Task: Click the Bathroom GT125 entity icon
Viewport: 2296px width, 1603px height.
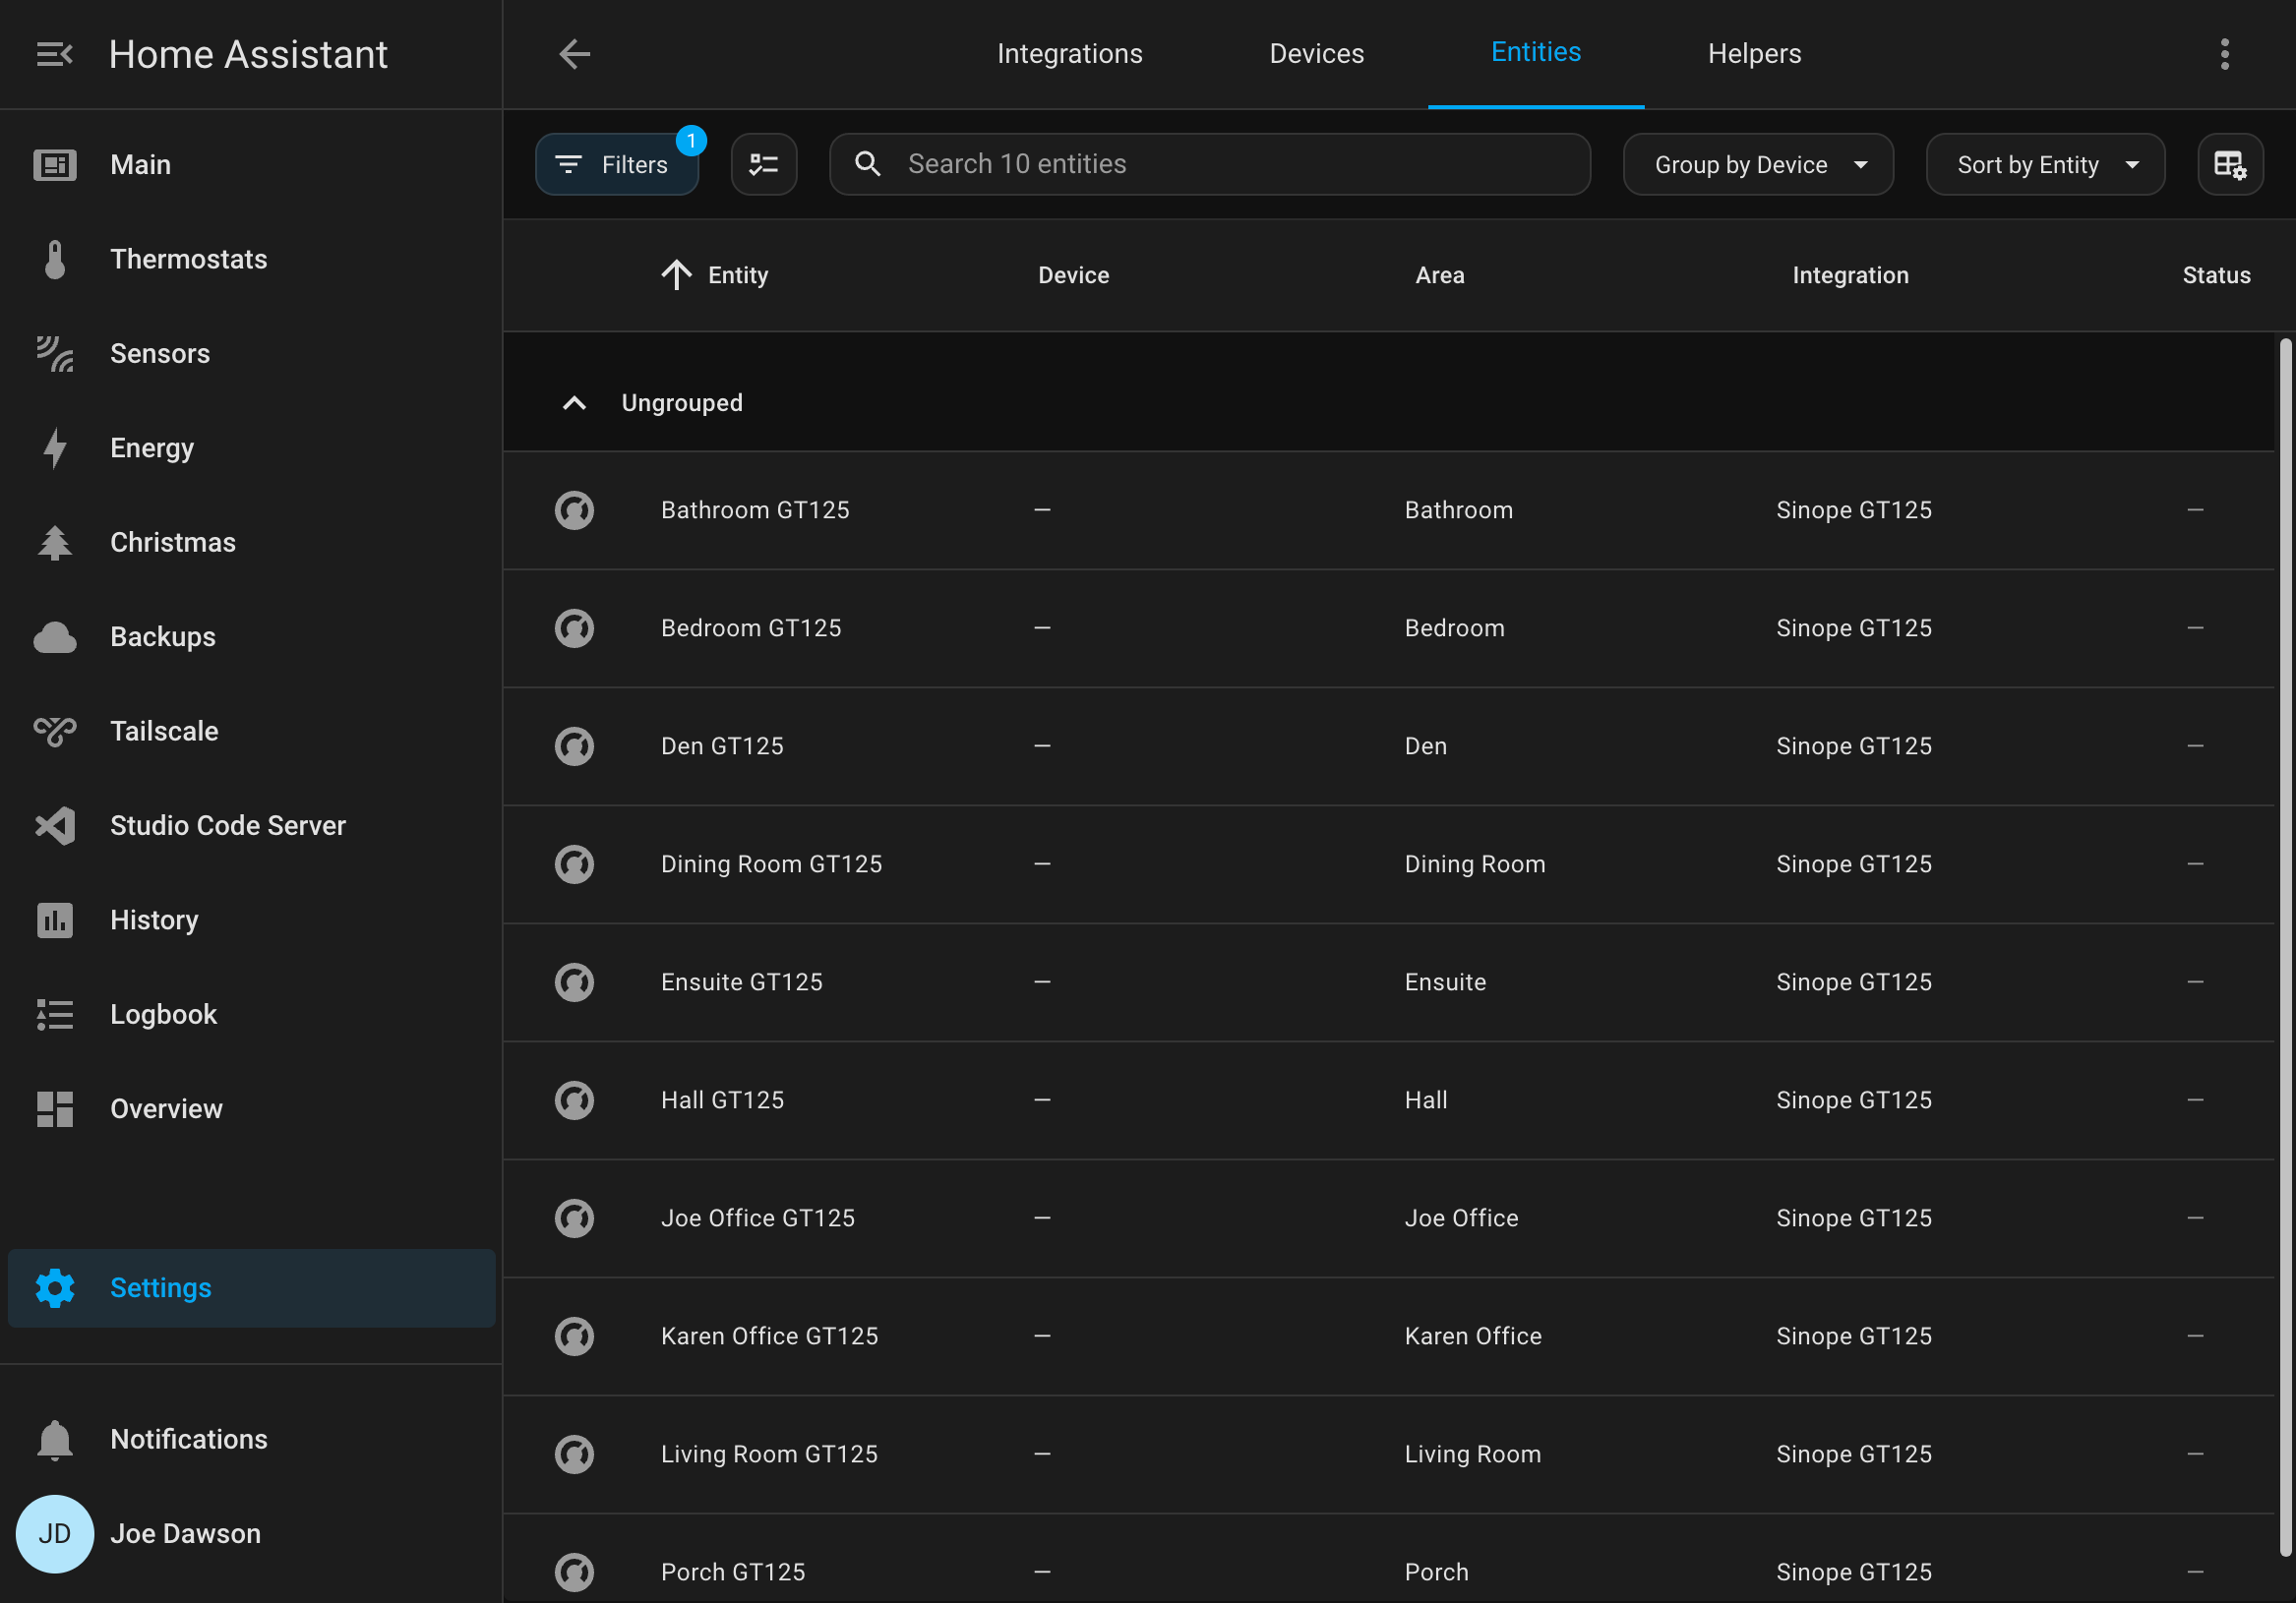Action: tap(574, 511)
